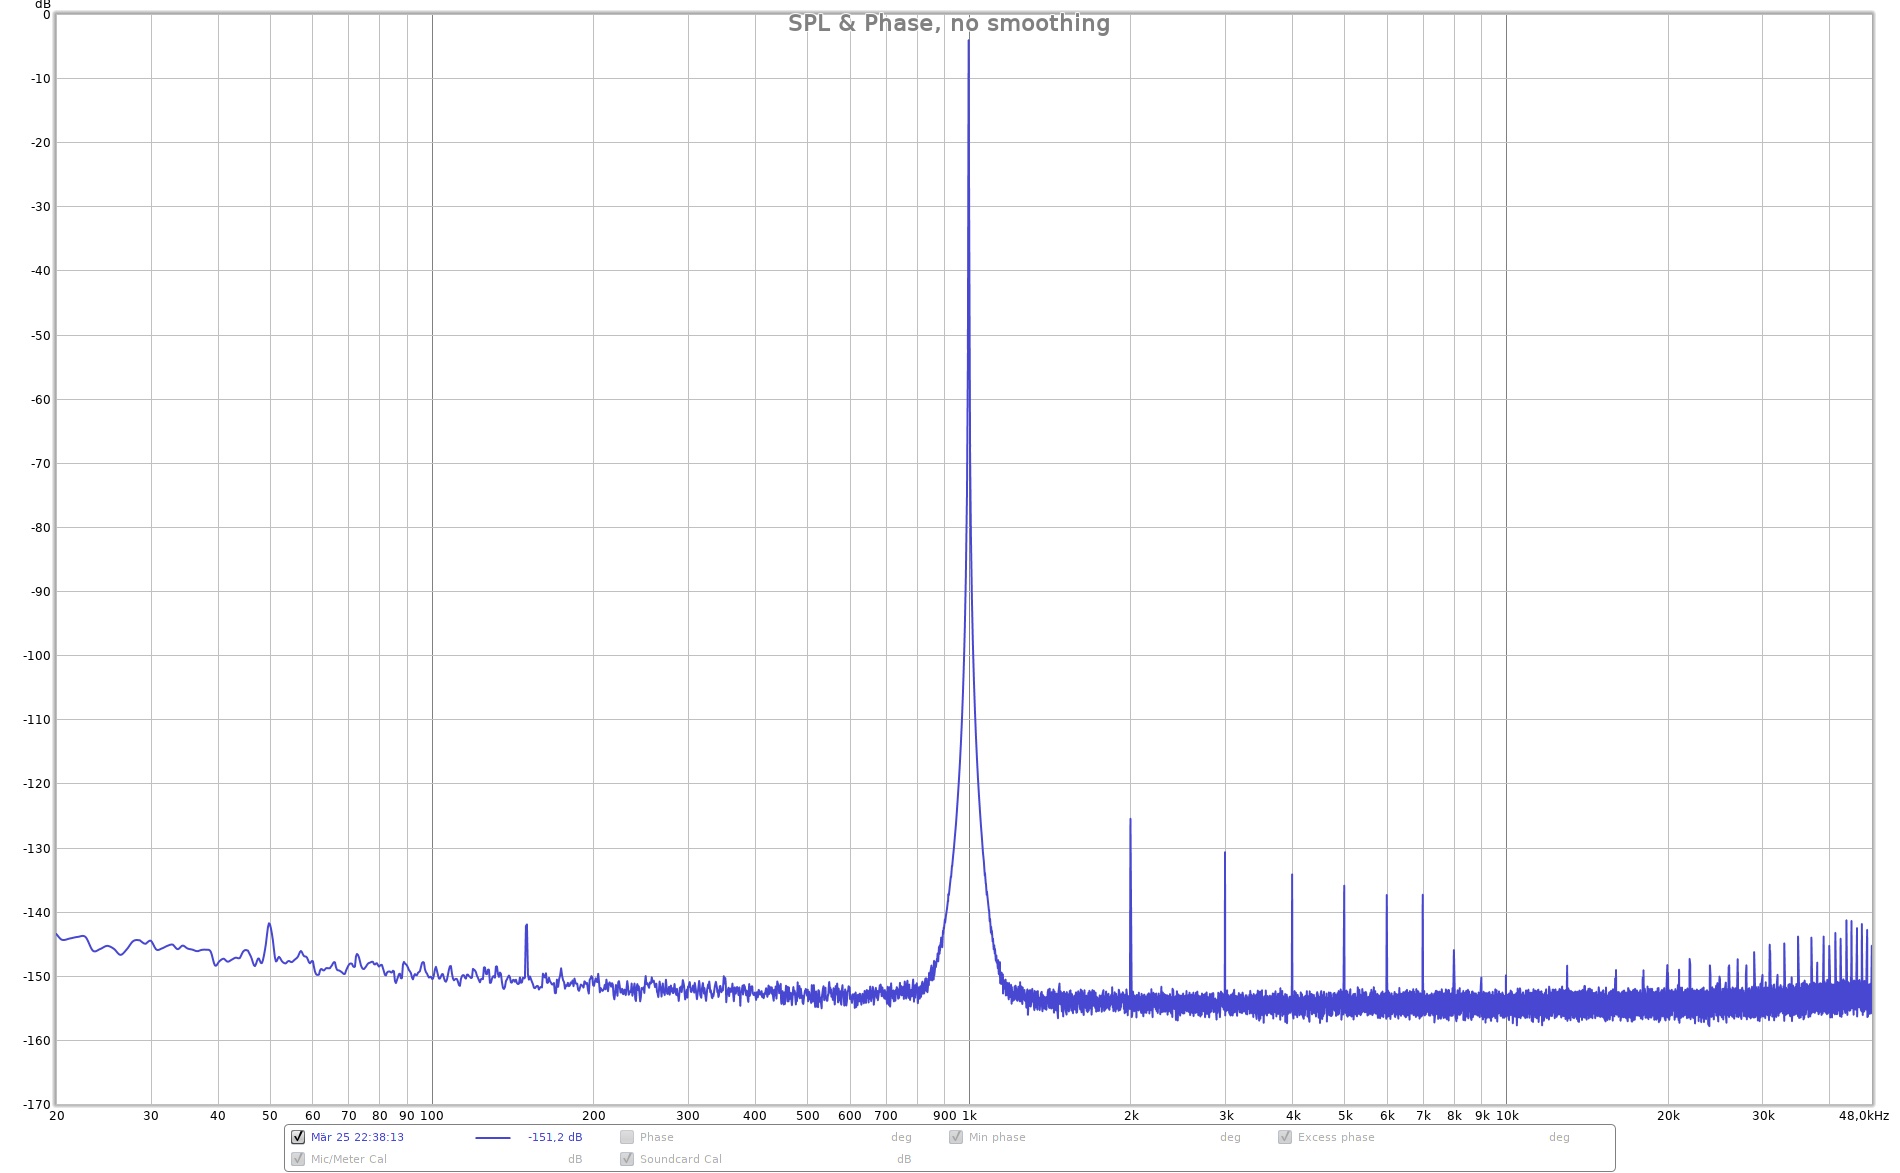Toggle the Min phase checkbox
The width and height of the screenshot is (1900, 1173).
[956, 1137]
